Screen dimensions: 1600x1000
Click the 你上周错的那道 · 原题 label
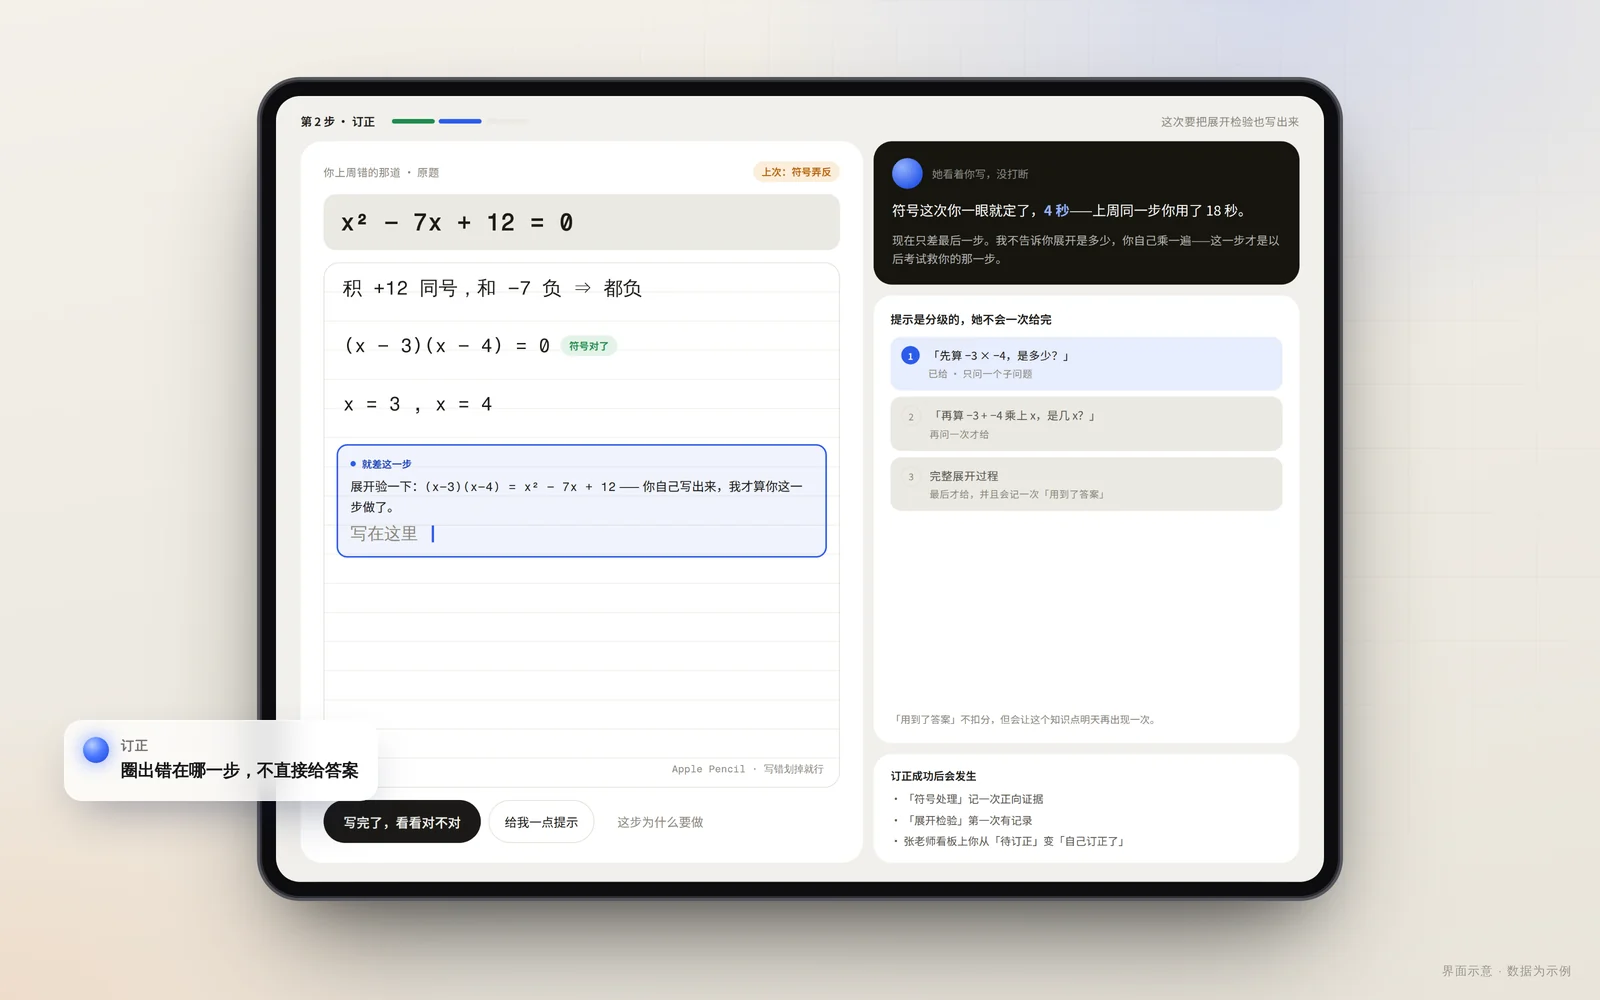click(x=381, y=173)
